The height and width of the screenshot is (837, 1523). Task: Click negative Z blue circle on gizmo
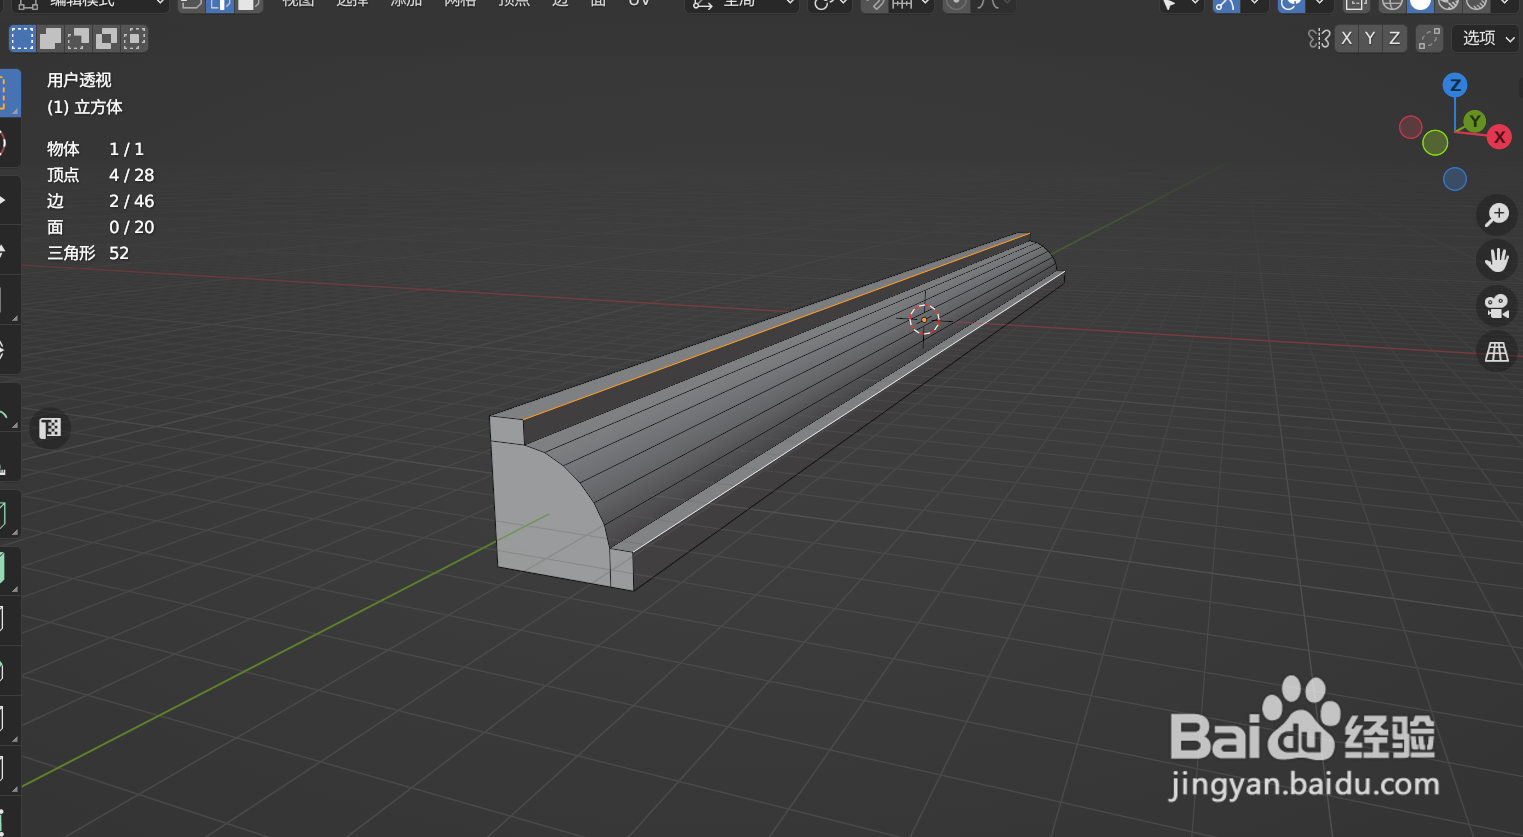pyautogui.click(x=1455, y=179)
